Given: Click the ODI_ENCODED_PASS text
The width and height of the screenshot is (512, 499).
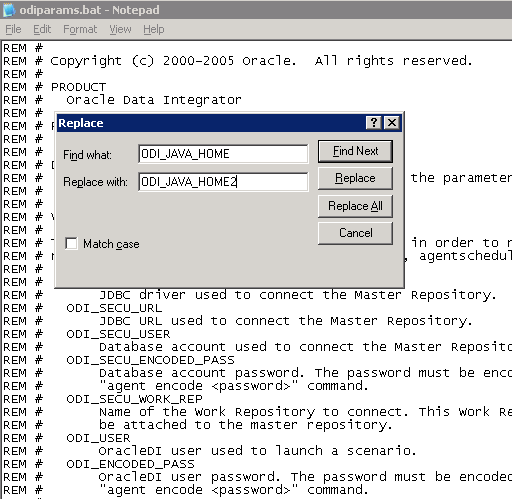Looking at the screenshot, I should pyautogui.click(x=130, y=464).
